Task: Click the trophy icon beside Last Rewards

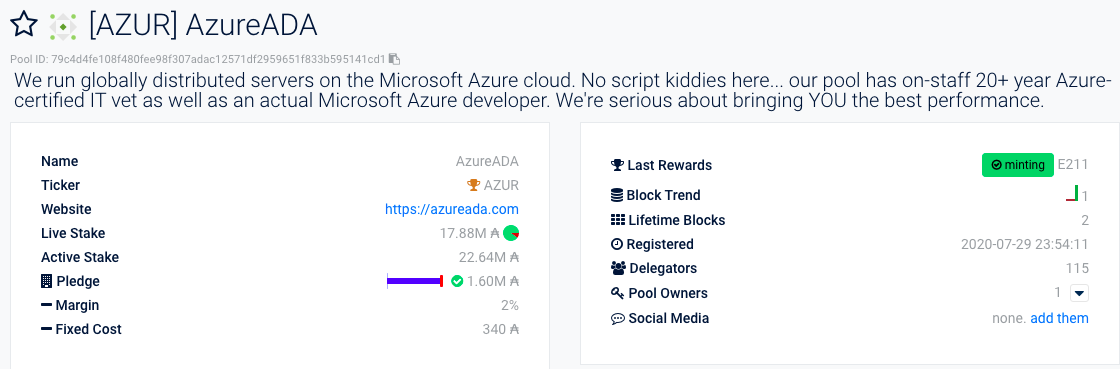Action: click(x=617, y=166)
